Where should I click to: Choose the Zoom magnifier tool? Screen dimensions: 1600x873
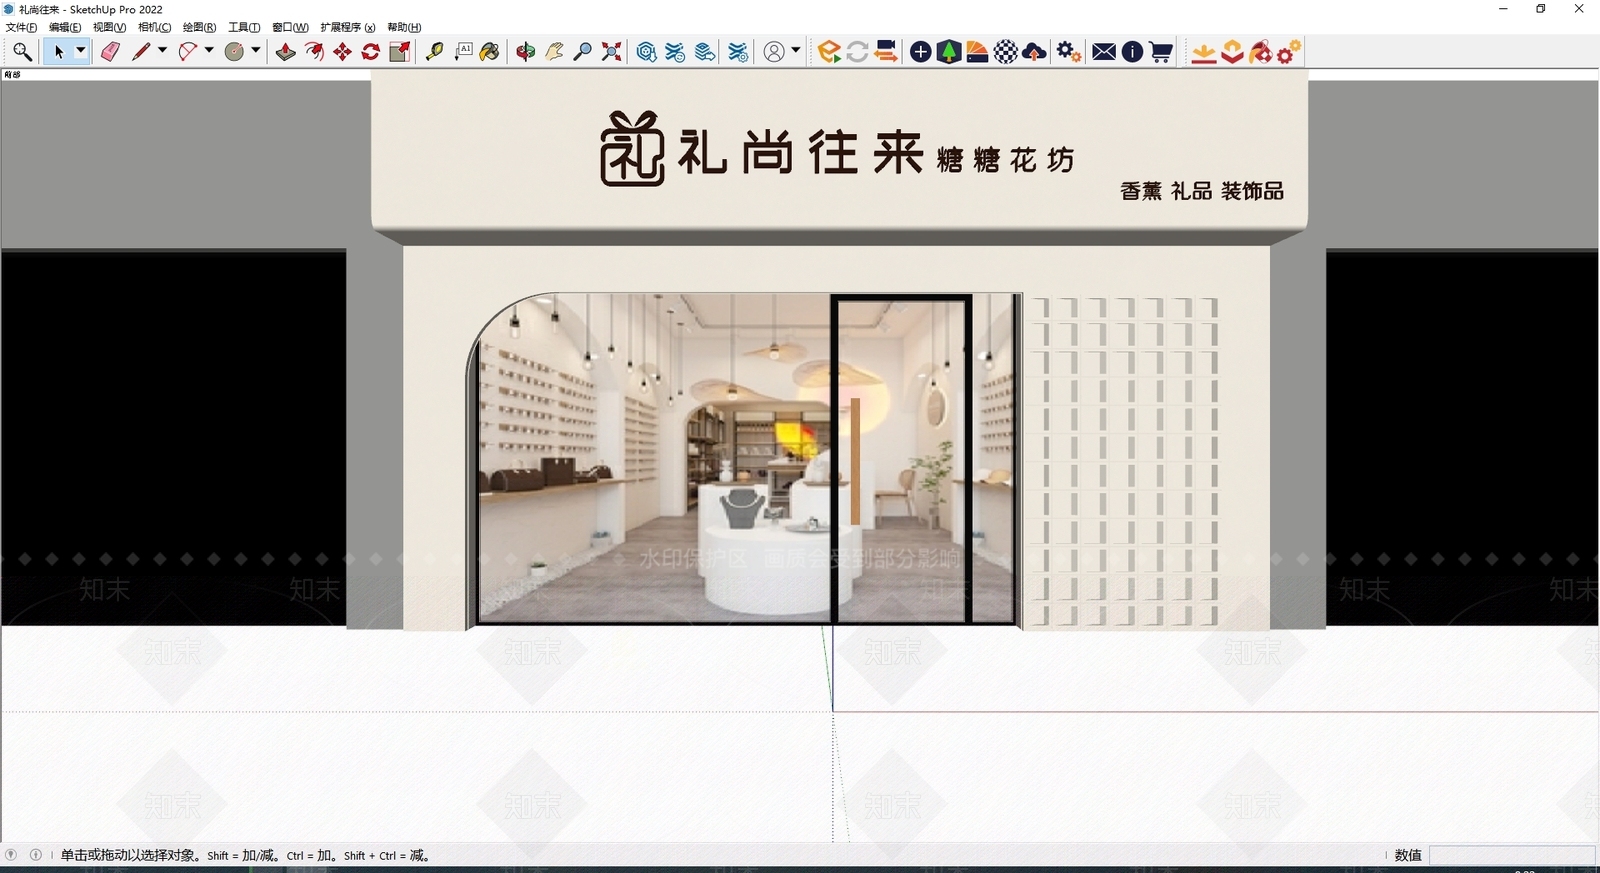[582, 52]
